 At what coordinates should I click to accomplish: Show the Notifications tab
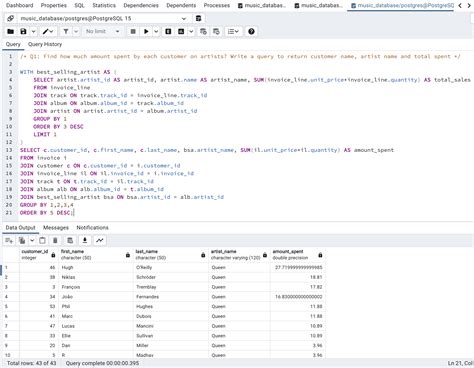coord(92,228)
